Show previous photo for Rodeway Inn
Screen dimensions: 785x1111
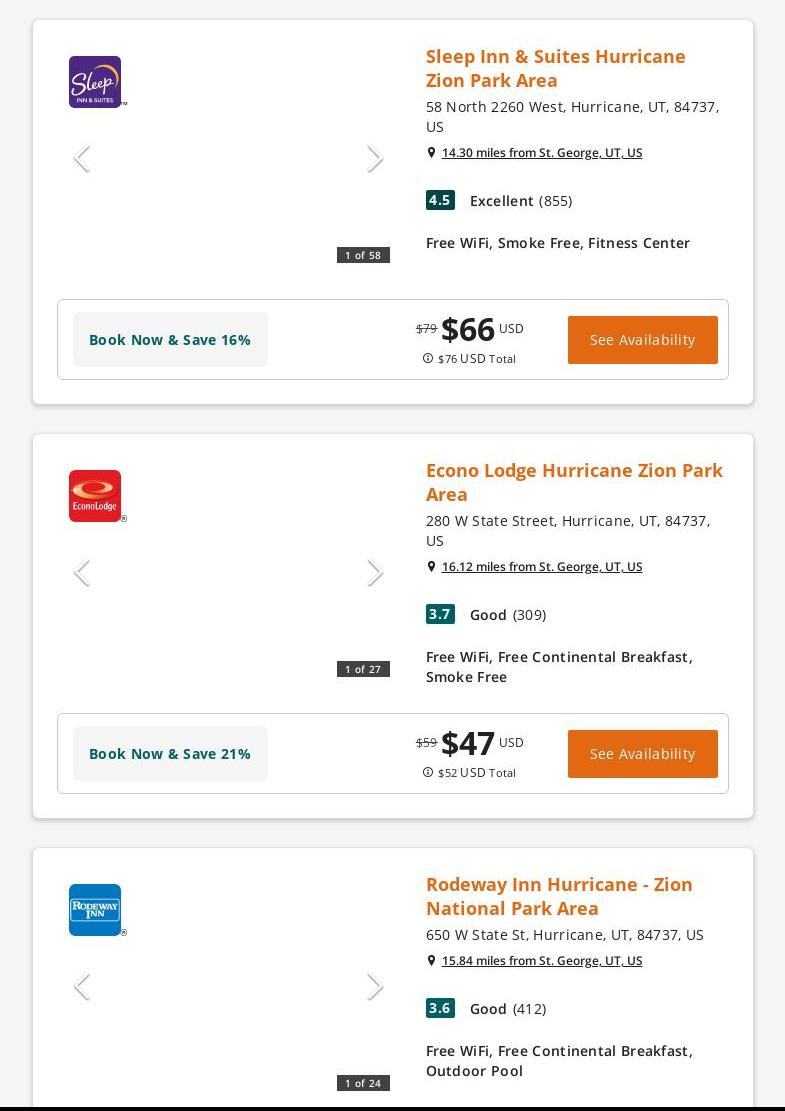(x=82, y=987)
